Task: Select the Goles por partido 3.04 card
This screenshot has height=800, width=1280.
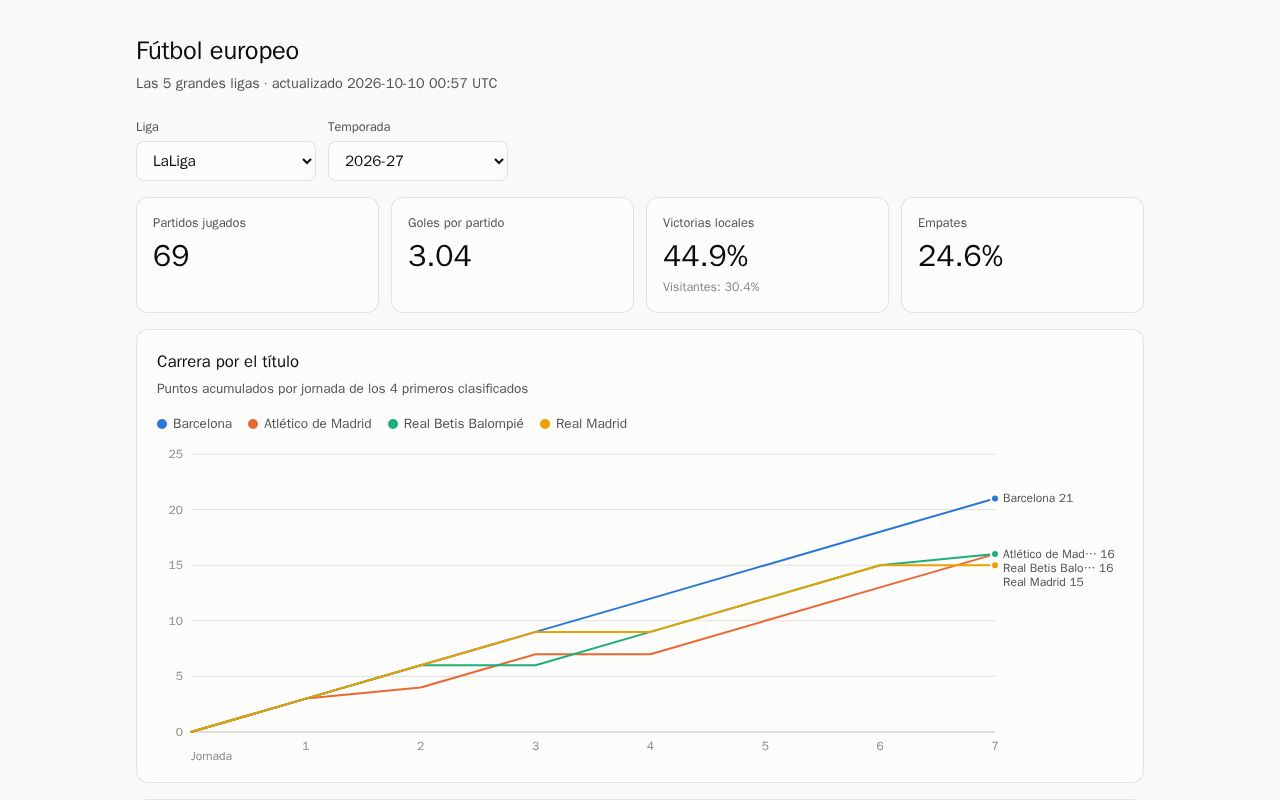Action: click(x=512, y=255)
